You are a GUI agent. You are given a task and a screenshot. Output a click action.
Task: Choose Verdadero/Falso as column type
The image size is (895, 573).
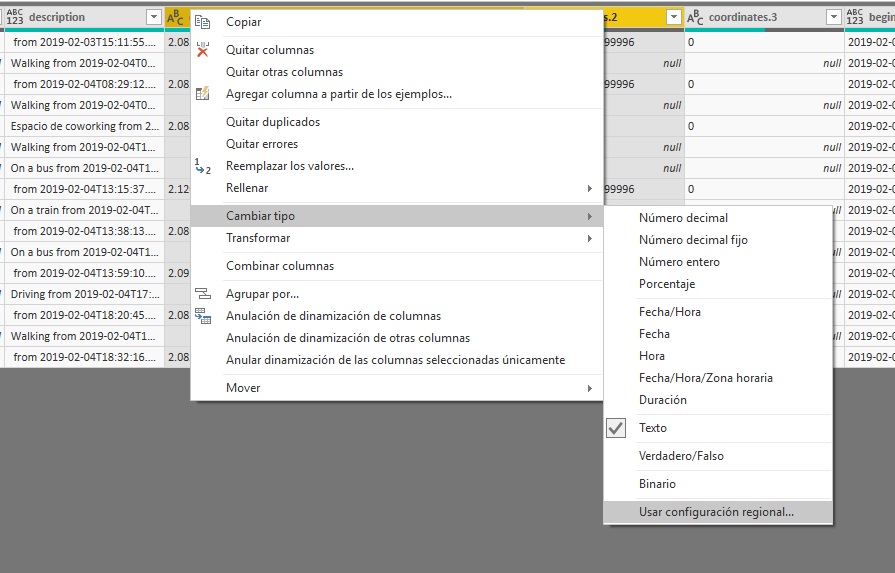click(x=681, y=456)
